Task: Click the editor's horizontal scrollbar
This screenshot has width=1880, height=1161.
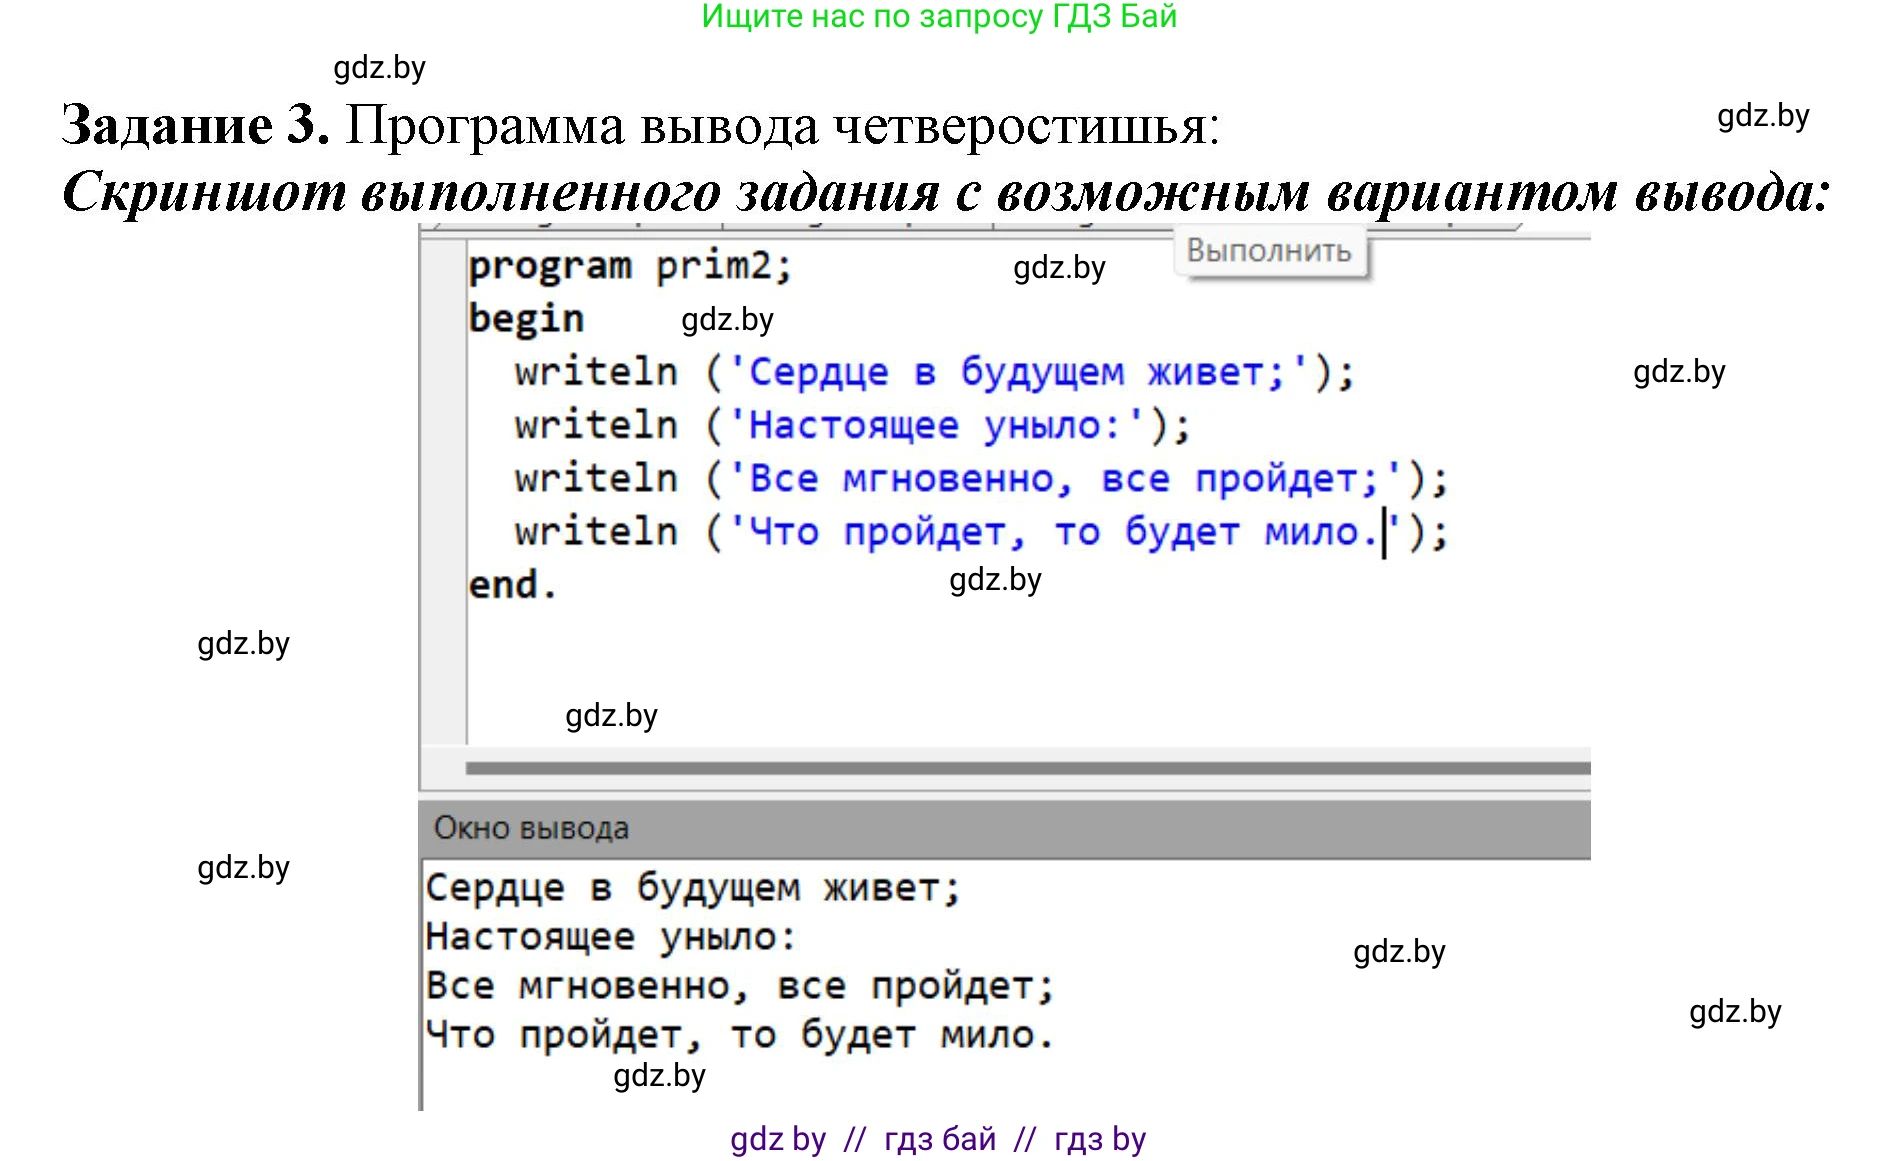Action: click(x=1027, y=768)
